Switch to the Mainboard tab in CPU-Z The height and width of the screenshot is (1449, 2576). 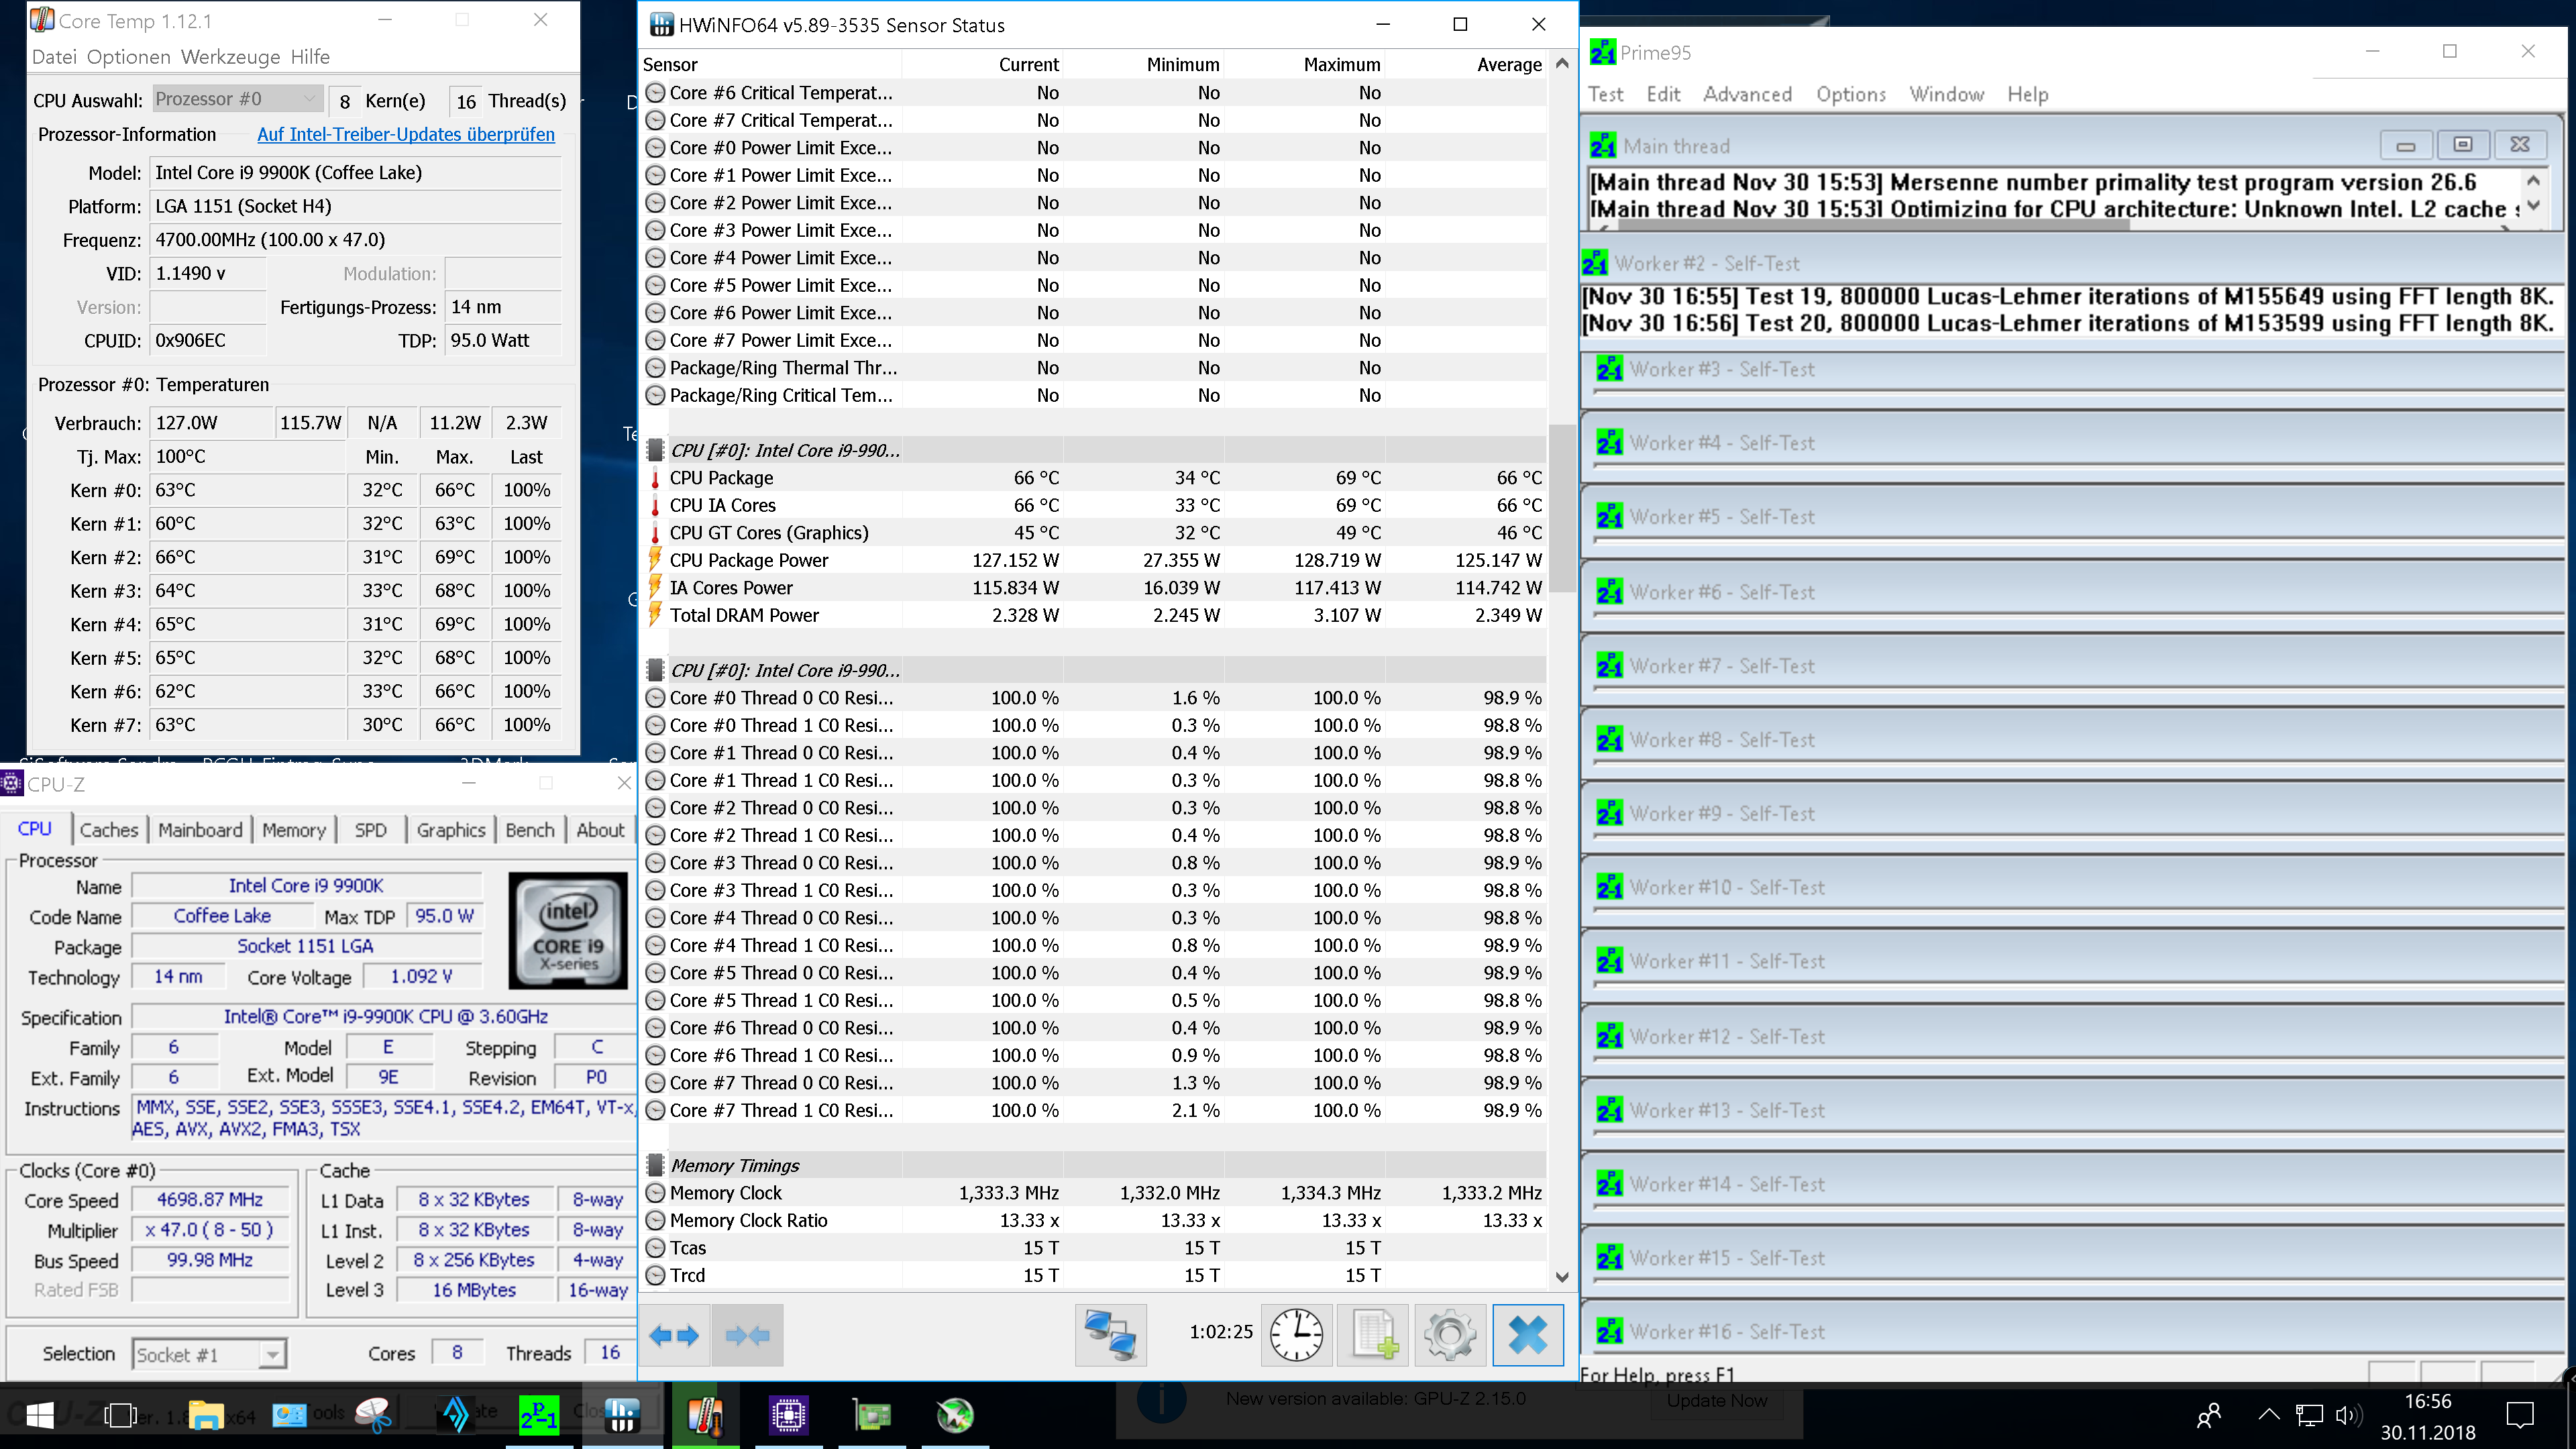point(200,830)
